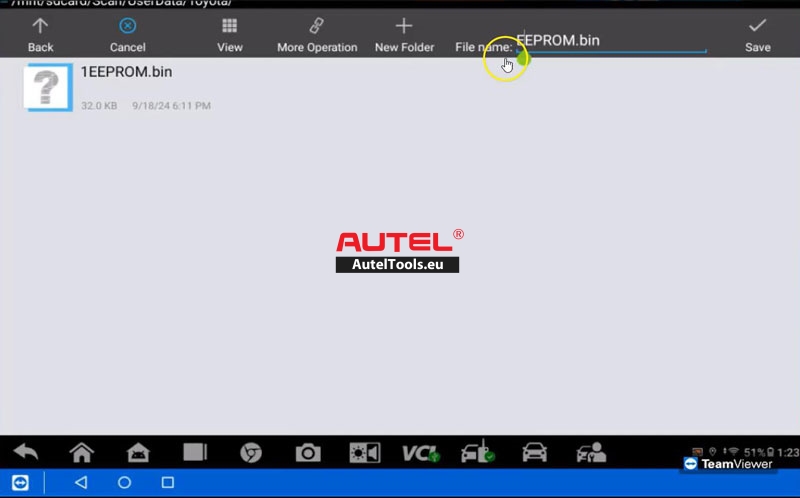Screen dimensions: 800x498
Task: Save the file with checkmark button
Action: click(x=757, y=33)
